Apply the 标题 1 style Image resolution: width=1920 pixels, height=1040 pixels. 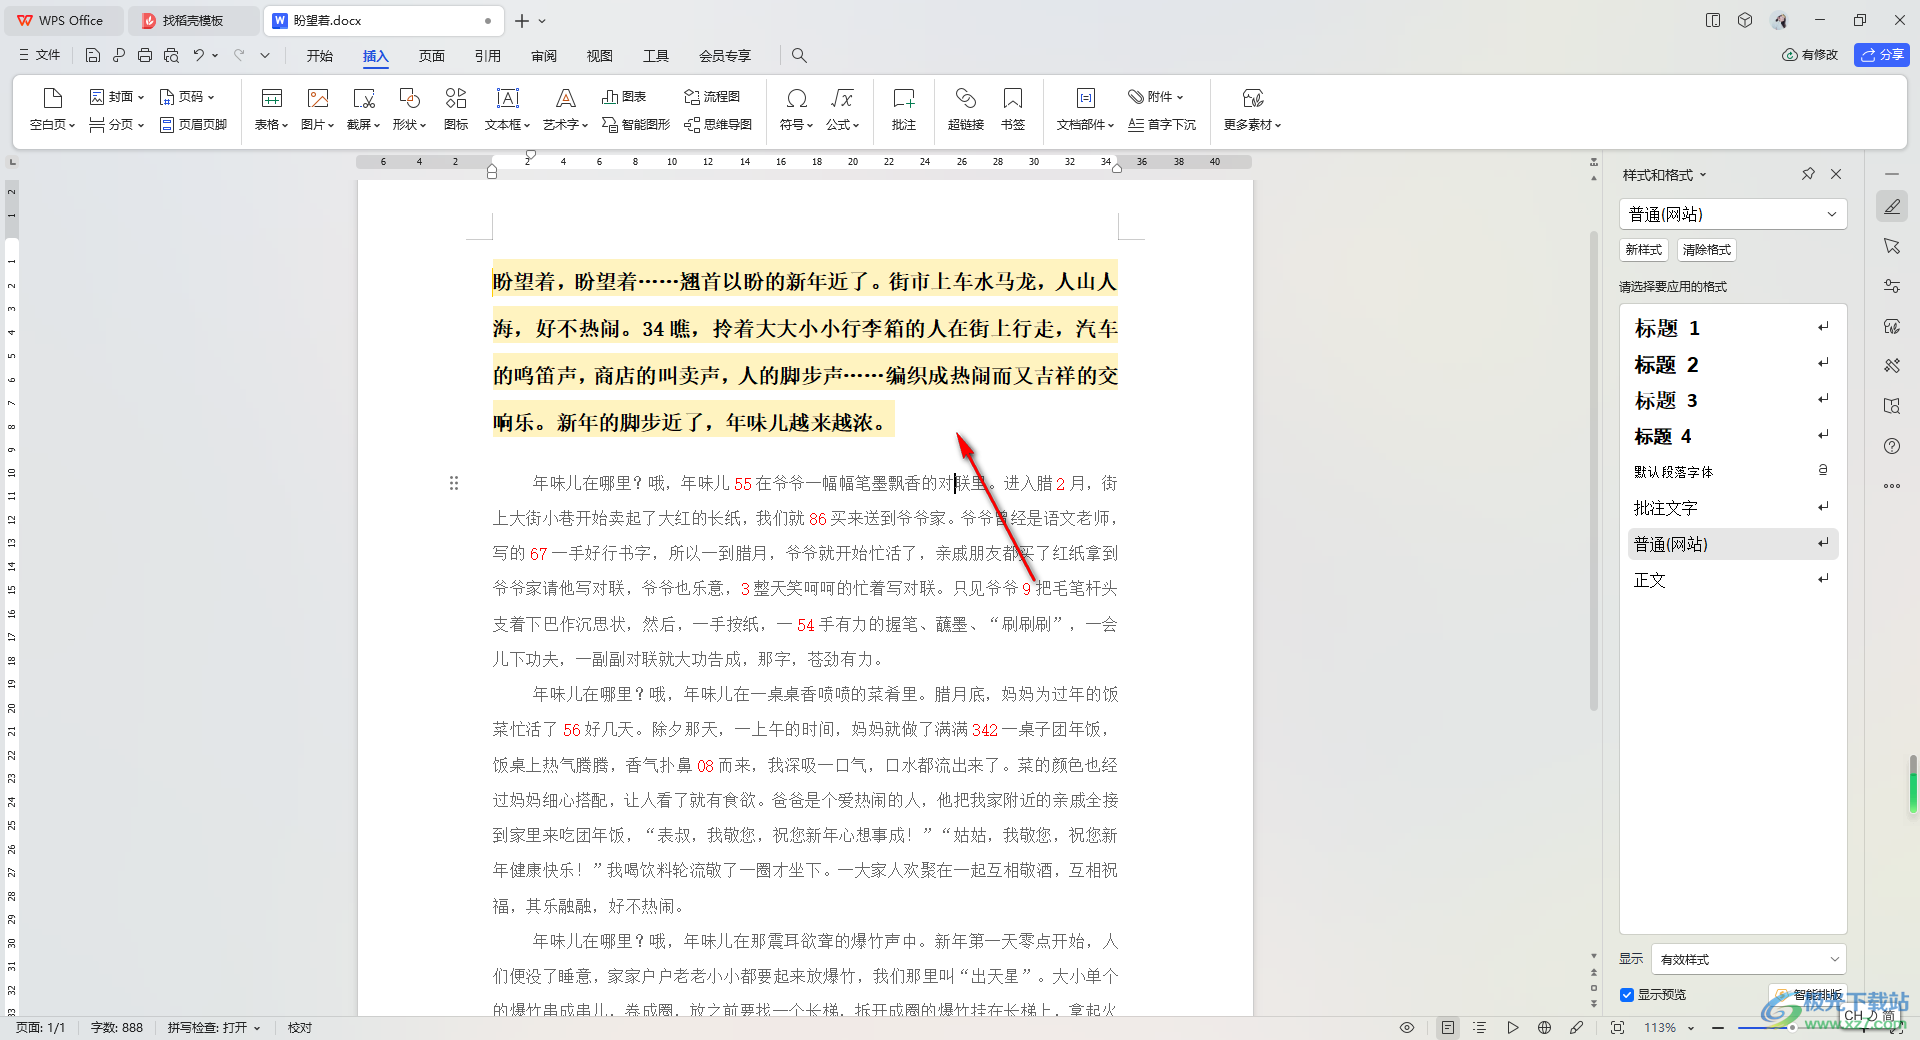[x=1733, y=328]
